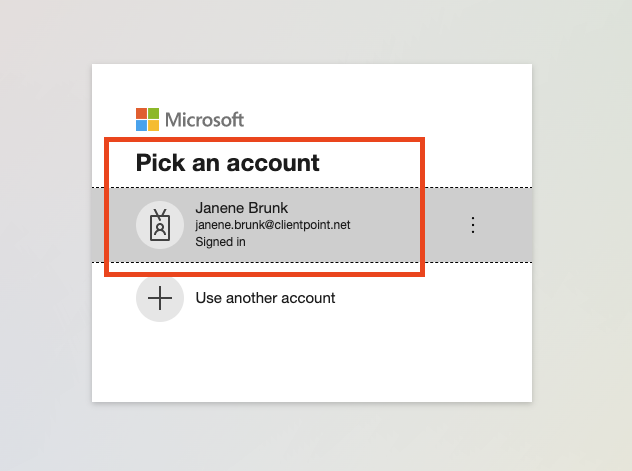Open the three-dot menu for Janene Brunk account
This screenshot has width=632, height=471.
coord(473,225)
